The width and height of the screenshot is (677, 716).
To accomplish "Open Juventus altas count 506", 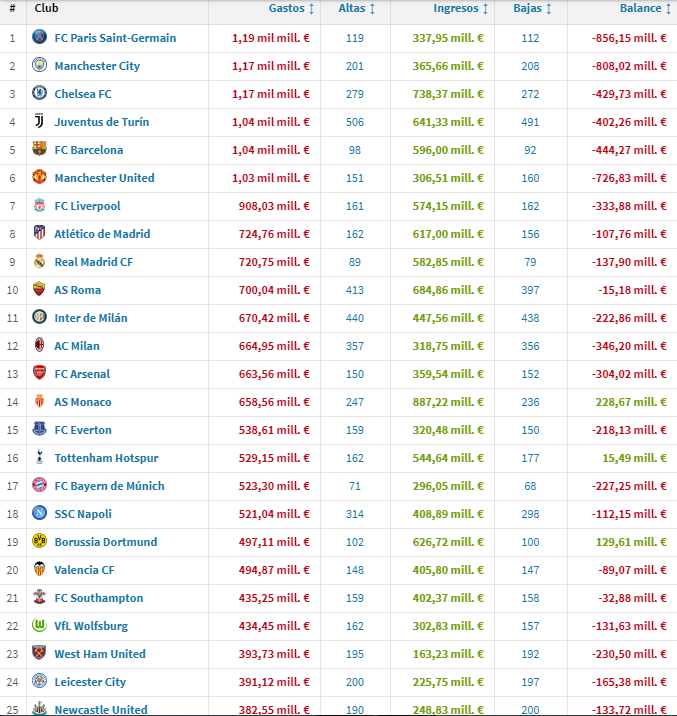I will click(x=355, y=122).
